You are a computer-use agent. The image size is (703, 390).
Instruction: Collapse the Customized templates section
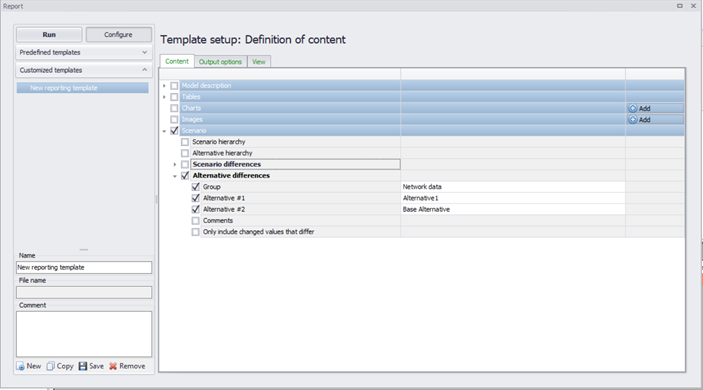[x=84, y=70]
